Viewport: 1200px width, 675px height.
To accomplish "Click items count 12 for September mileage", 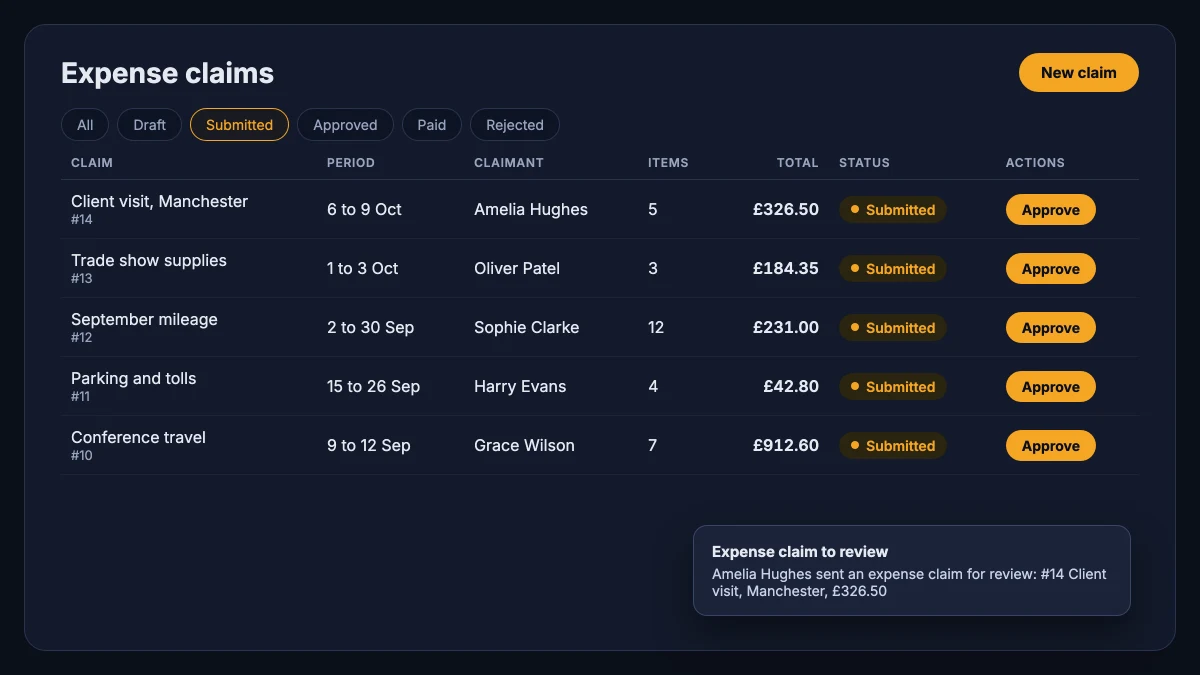I will (x=656, y=327).
